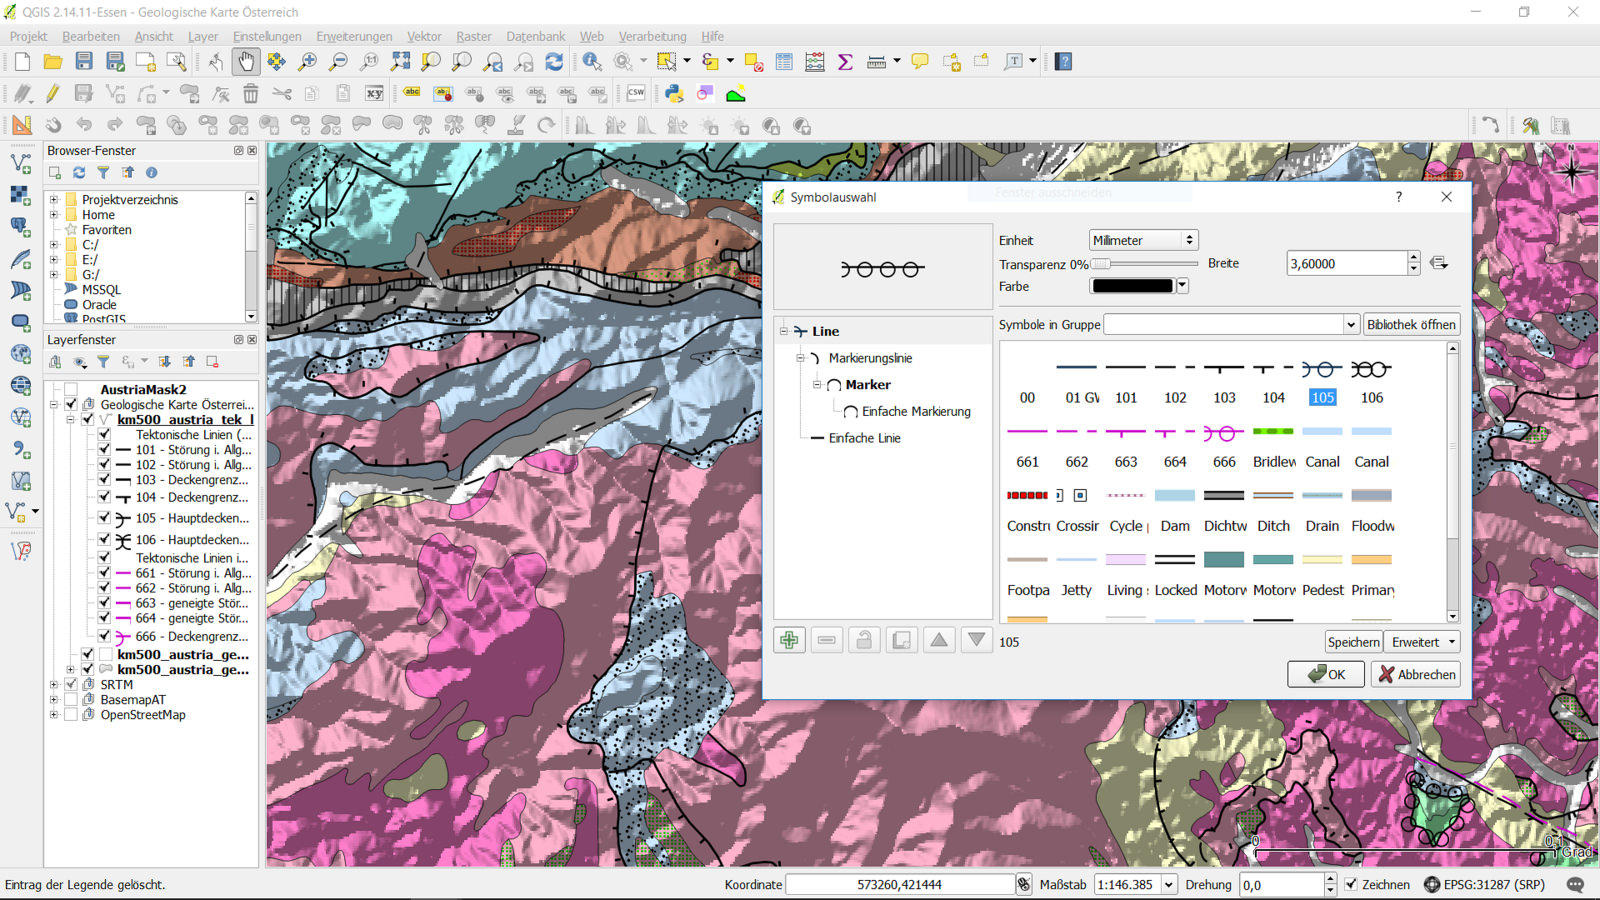Open the Raster menu
The width and height of the screenshot is (1600, 900).
click(474, 36)
